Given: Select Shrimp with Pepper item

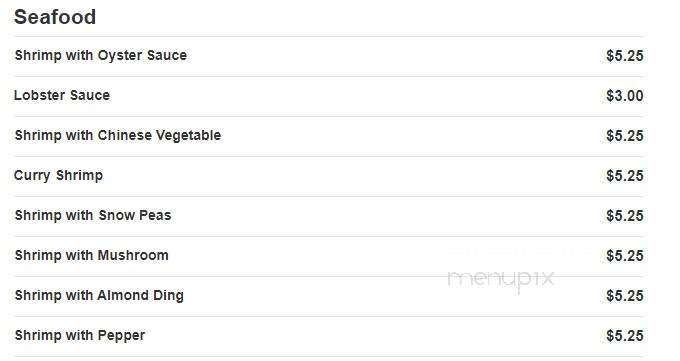Looking at the screenshot, I should [x=80, y=335].
